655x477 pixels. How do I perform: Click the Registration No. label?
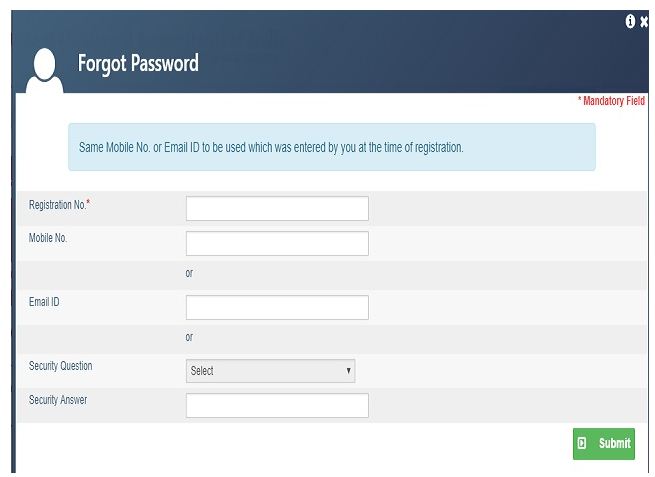pos(59,205)
